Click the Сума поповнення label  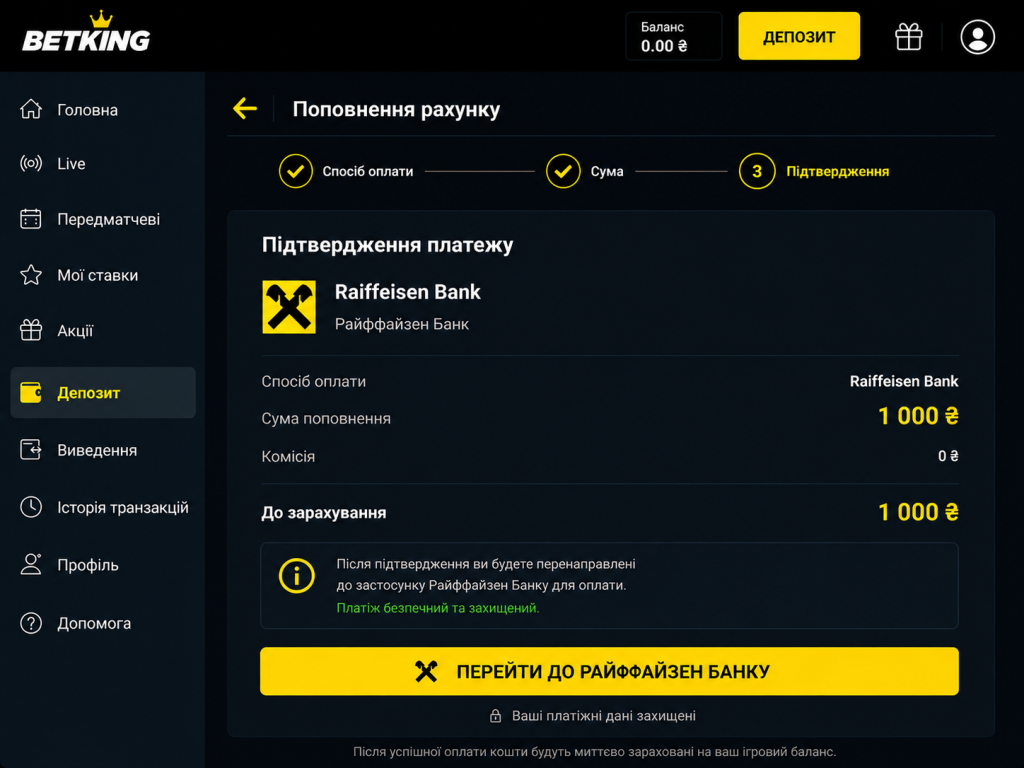(326, 419)
